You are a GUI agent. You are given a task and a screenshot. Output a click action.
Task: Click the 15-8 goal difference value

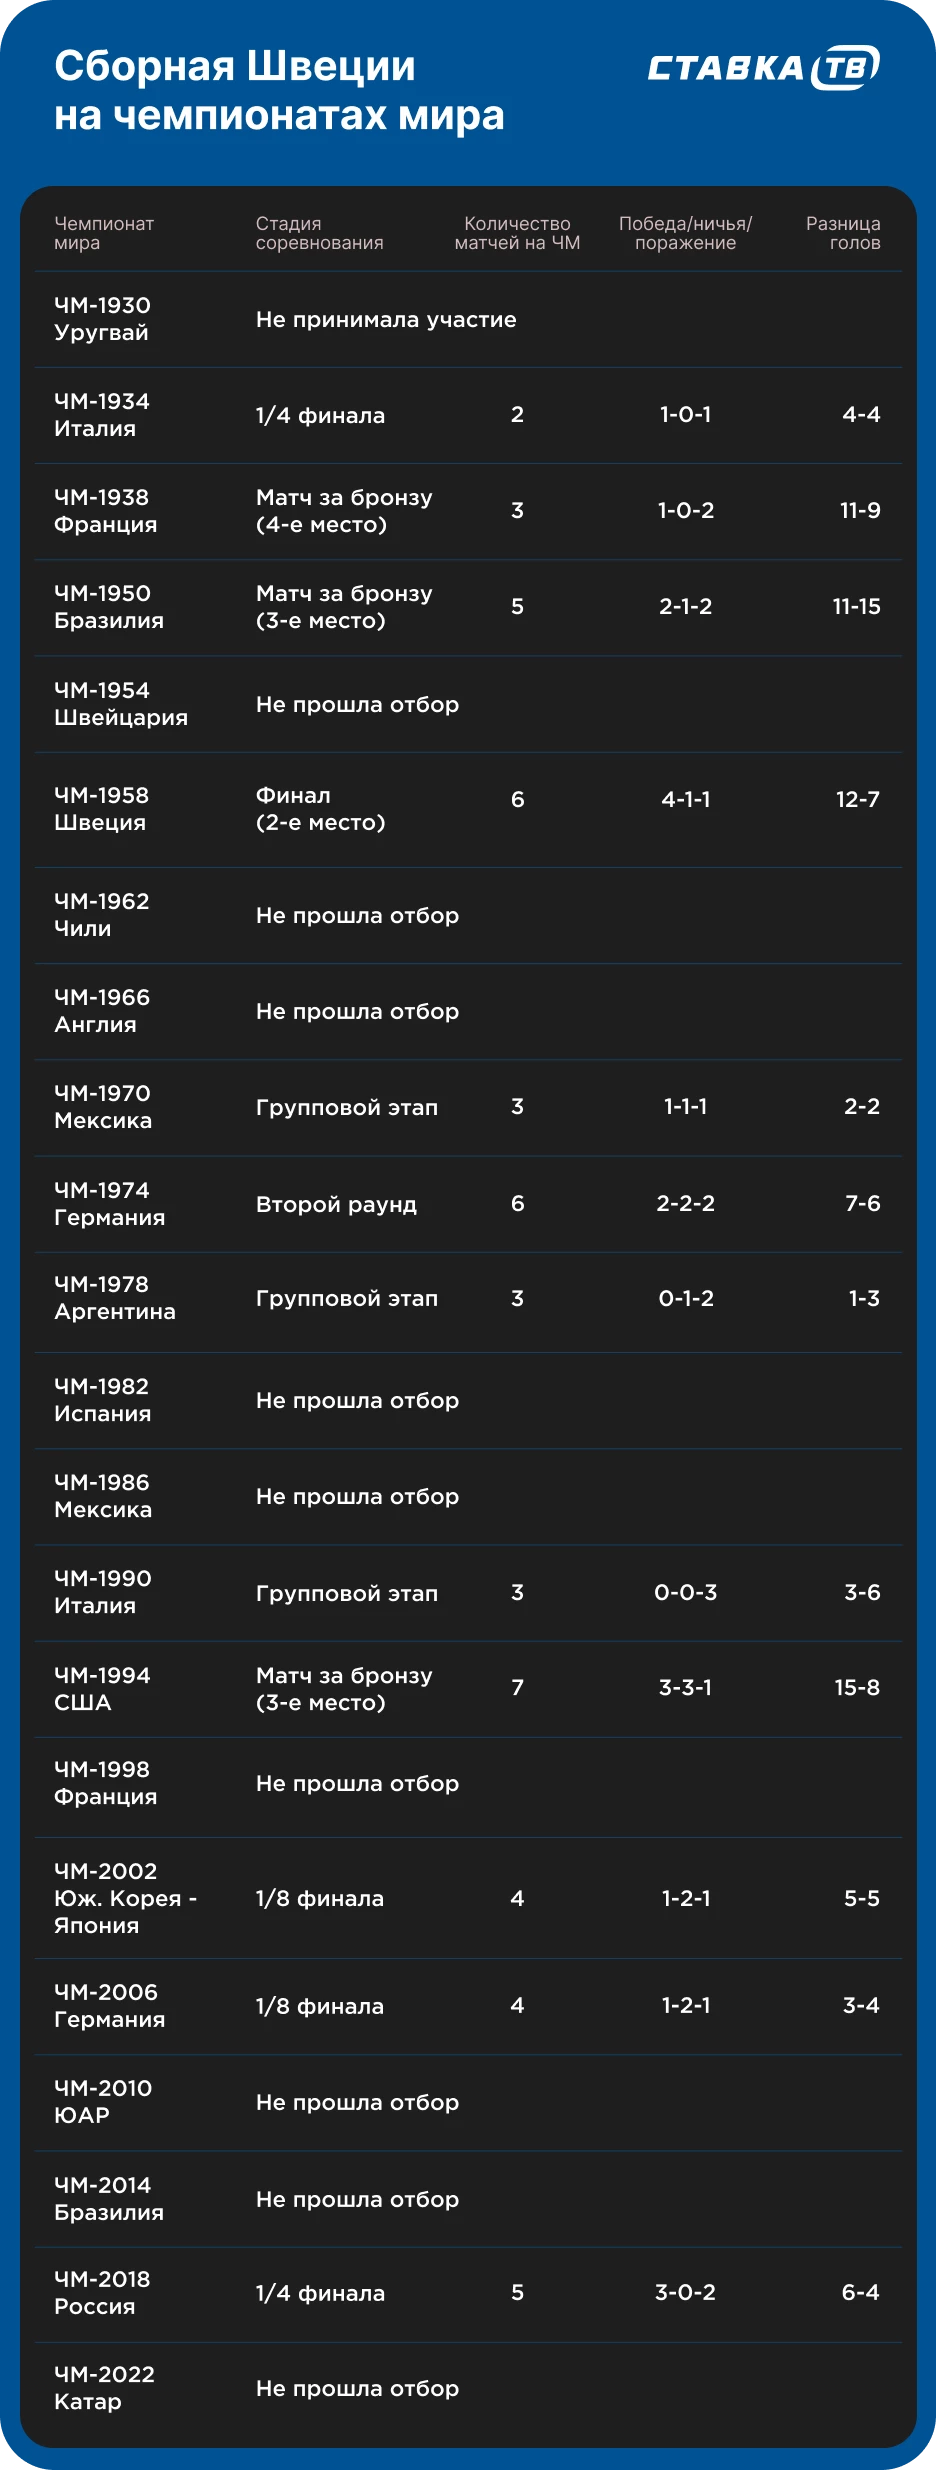pos(857,1688)
